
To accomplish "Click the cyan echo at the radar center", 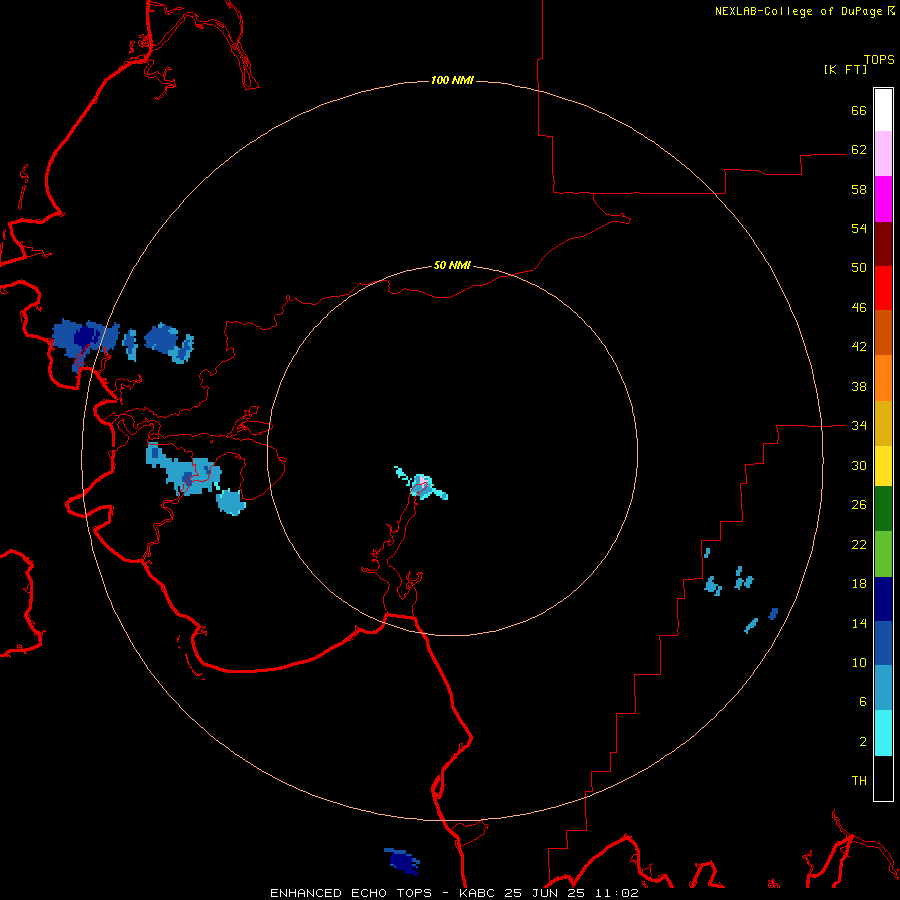I will pyautogui.click(x=422, y=485).
